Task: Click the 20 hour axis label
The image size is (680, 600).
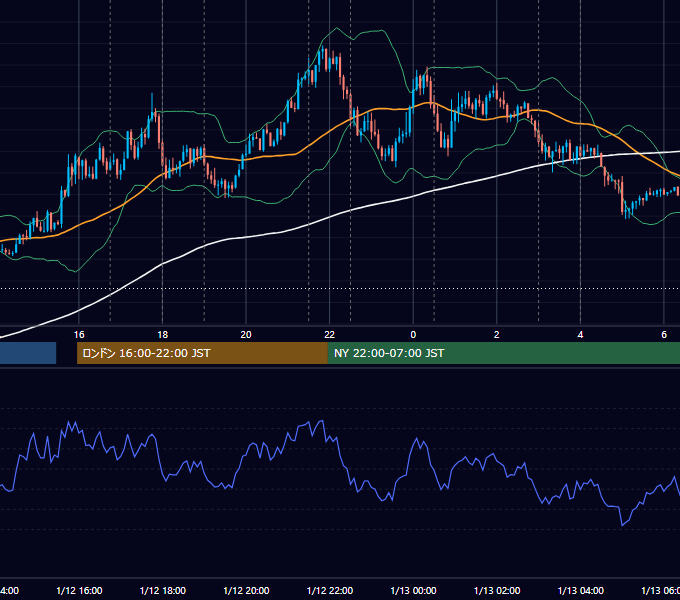Action: [246, 335]
